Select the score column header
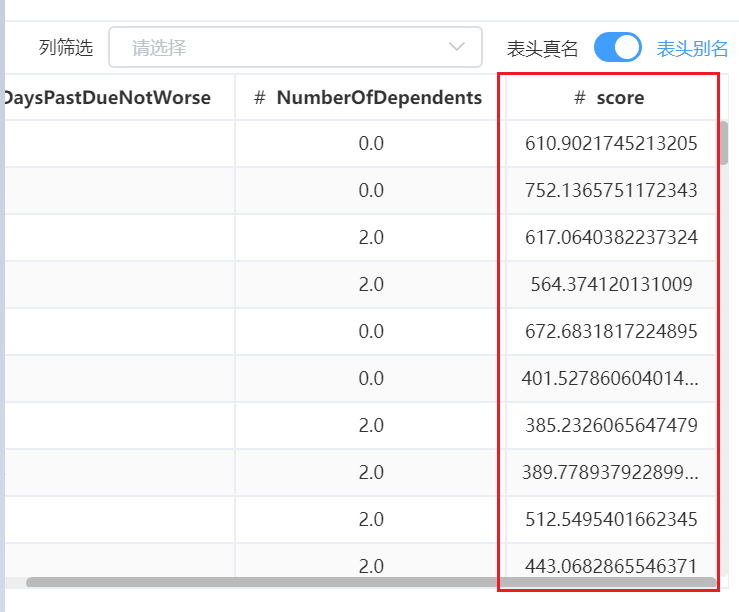The height and width of the screenshot is (612, 739). click(x=610, y=98)
